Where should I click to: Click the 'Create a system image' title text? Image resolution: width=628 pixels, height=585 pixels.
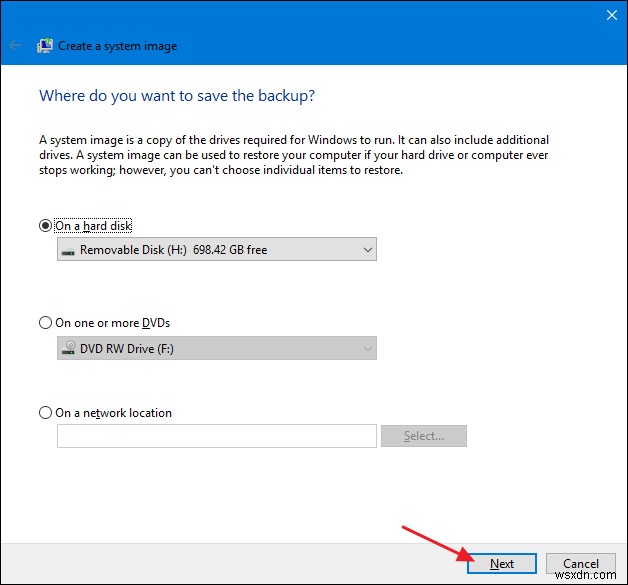(117, 46)
